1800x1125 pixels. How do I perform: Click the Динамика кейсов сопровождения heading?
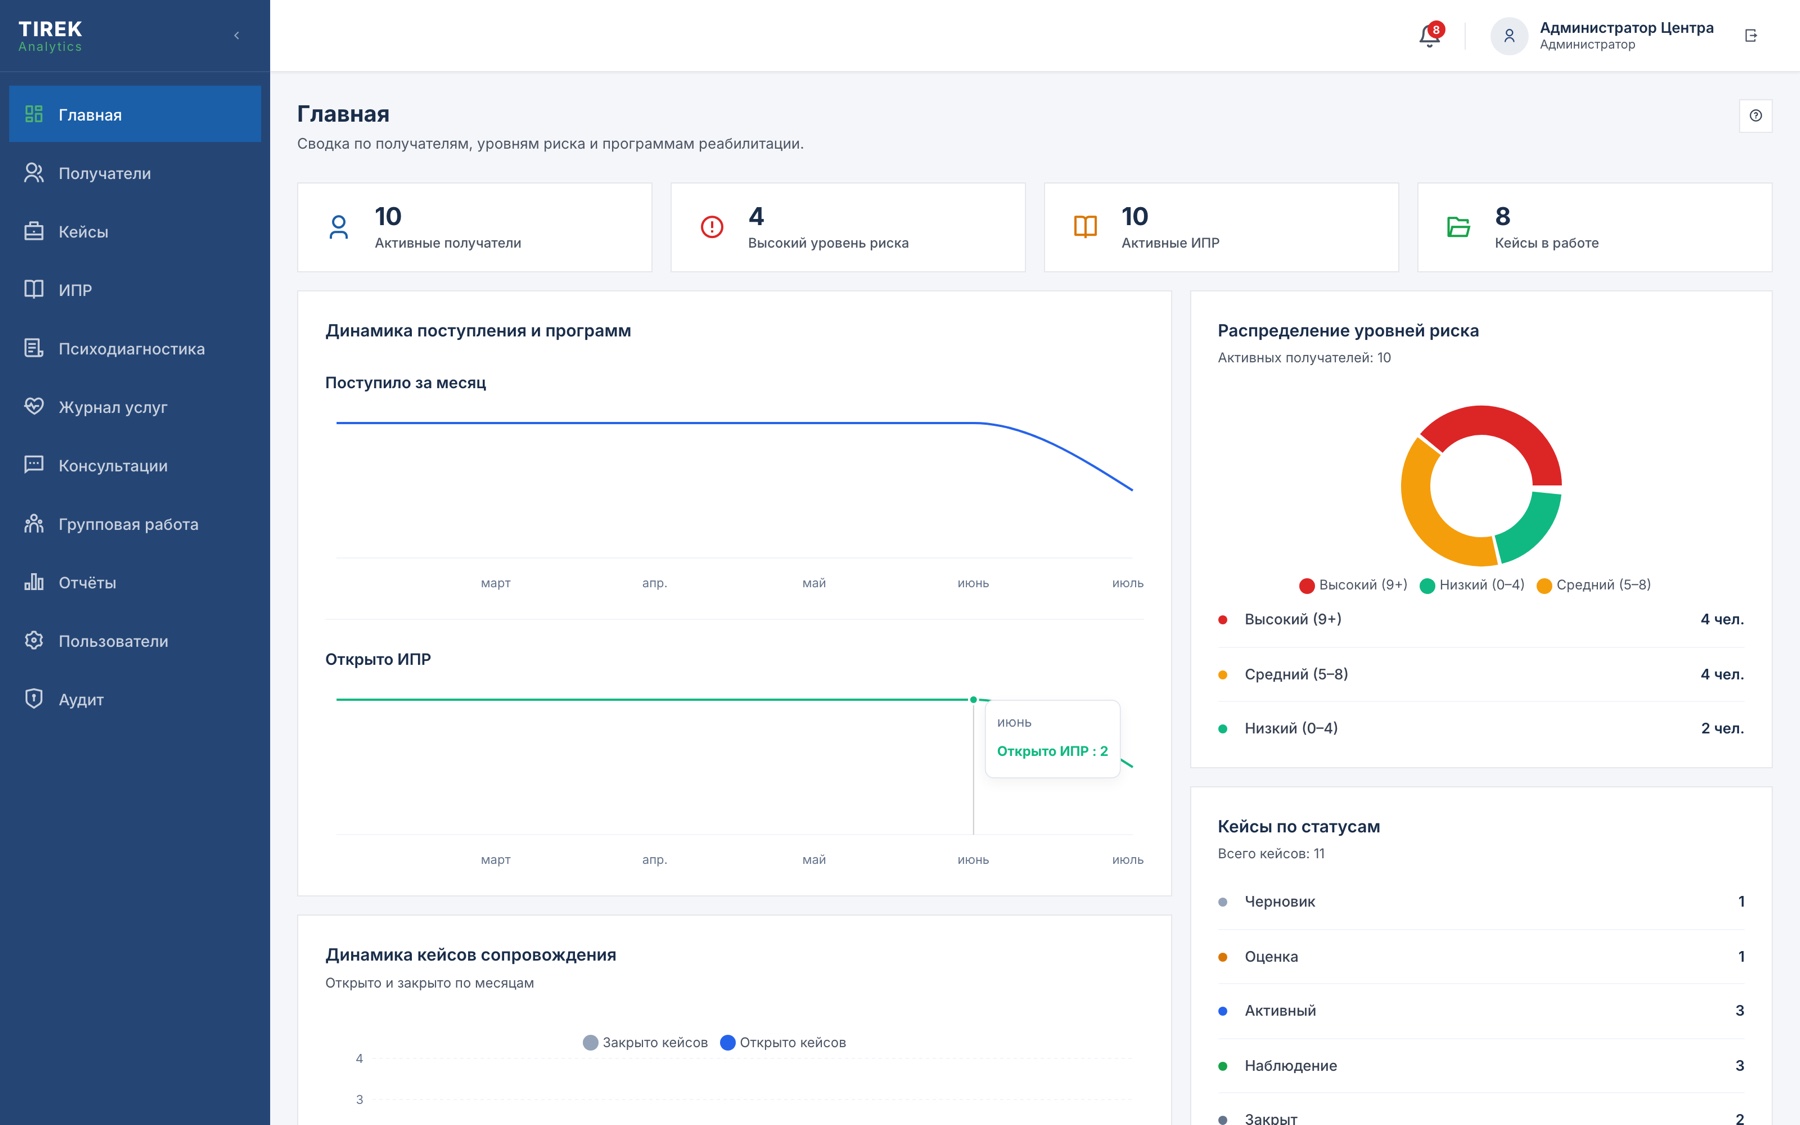point(470,954)
